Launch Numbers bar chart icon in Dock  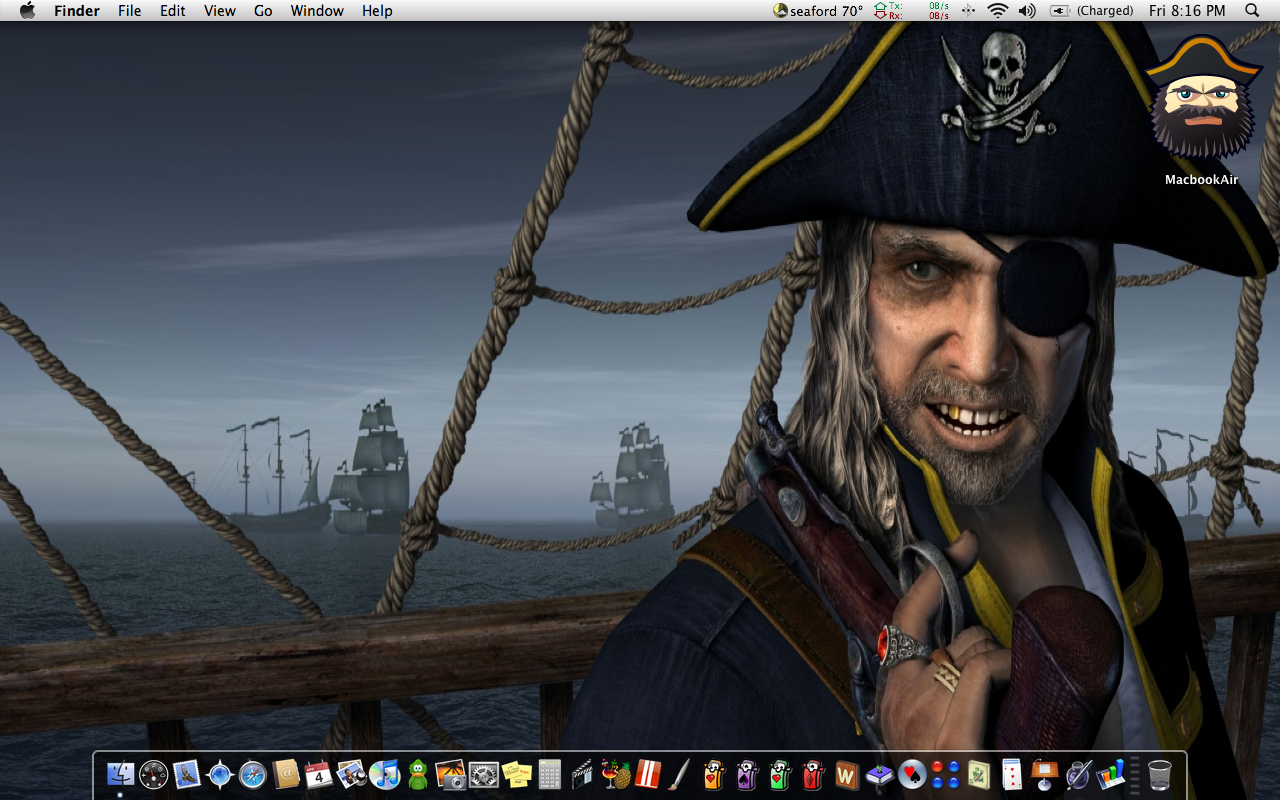tap(1110, 774)
